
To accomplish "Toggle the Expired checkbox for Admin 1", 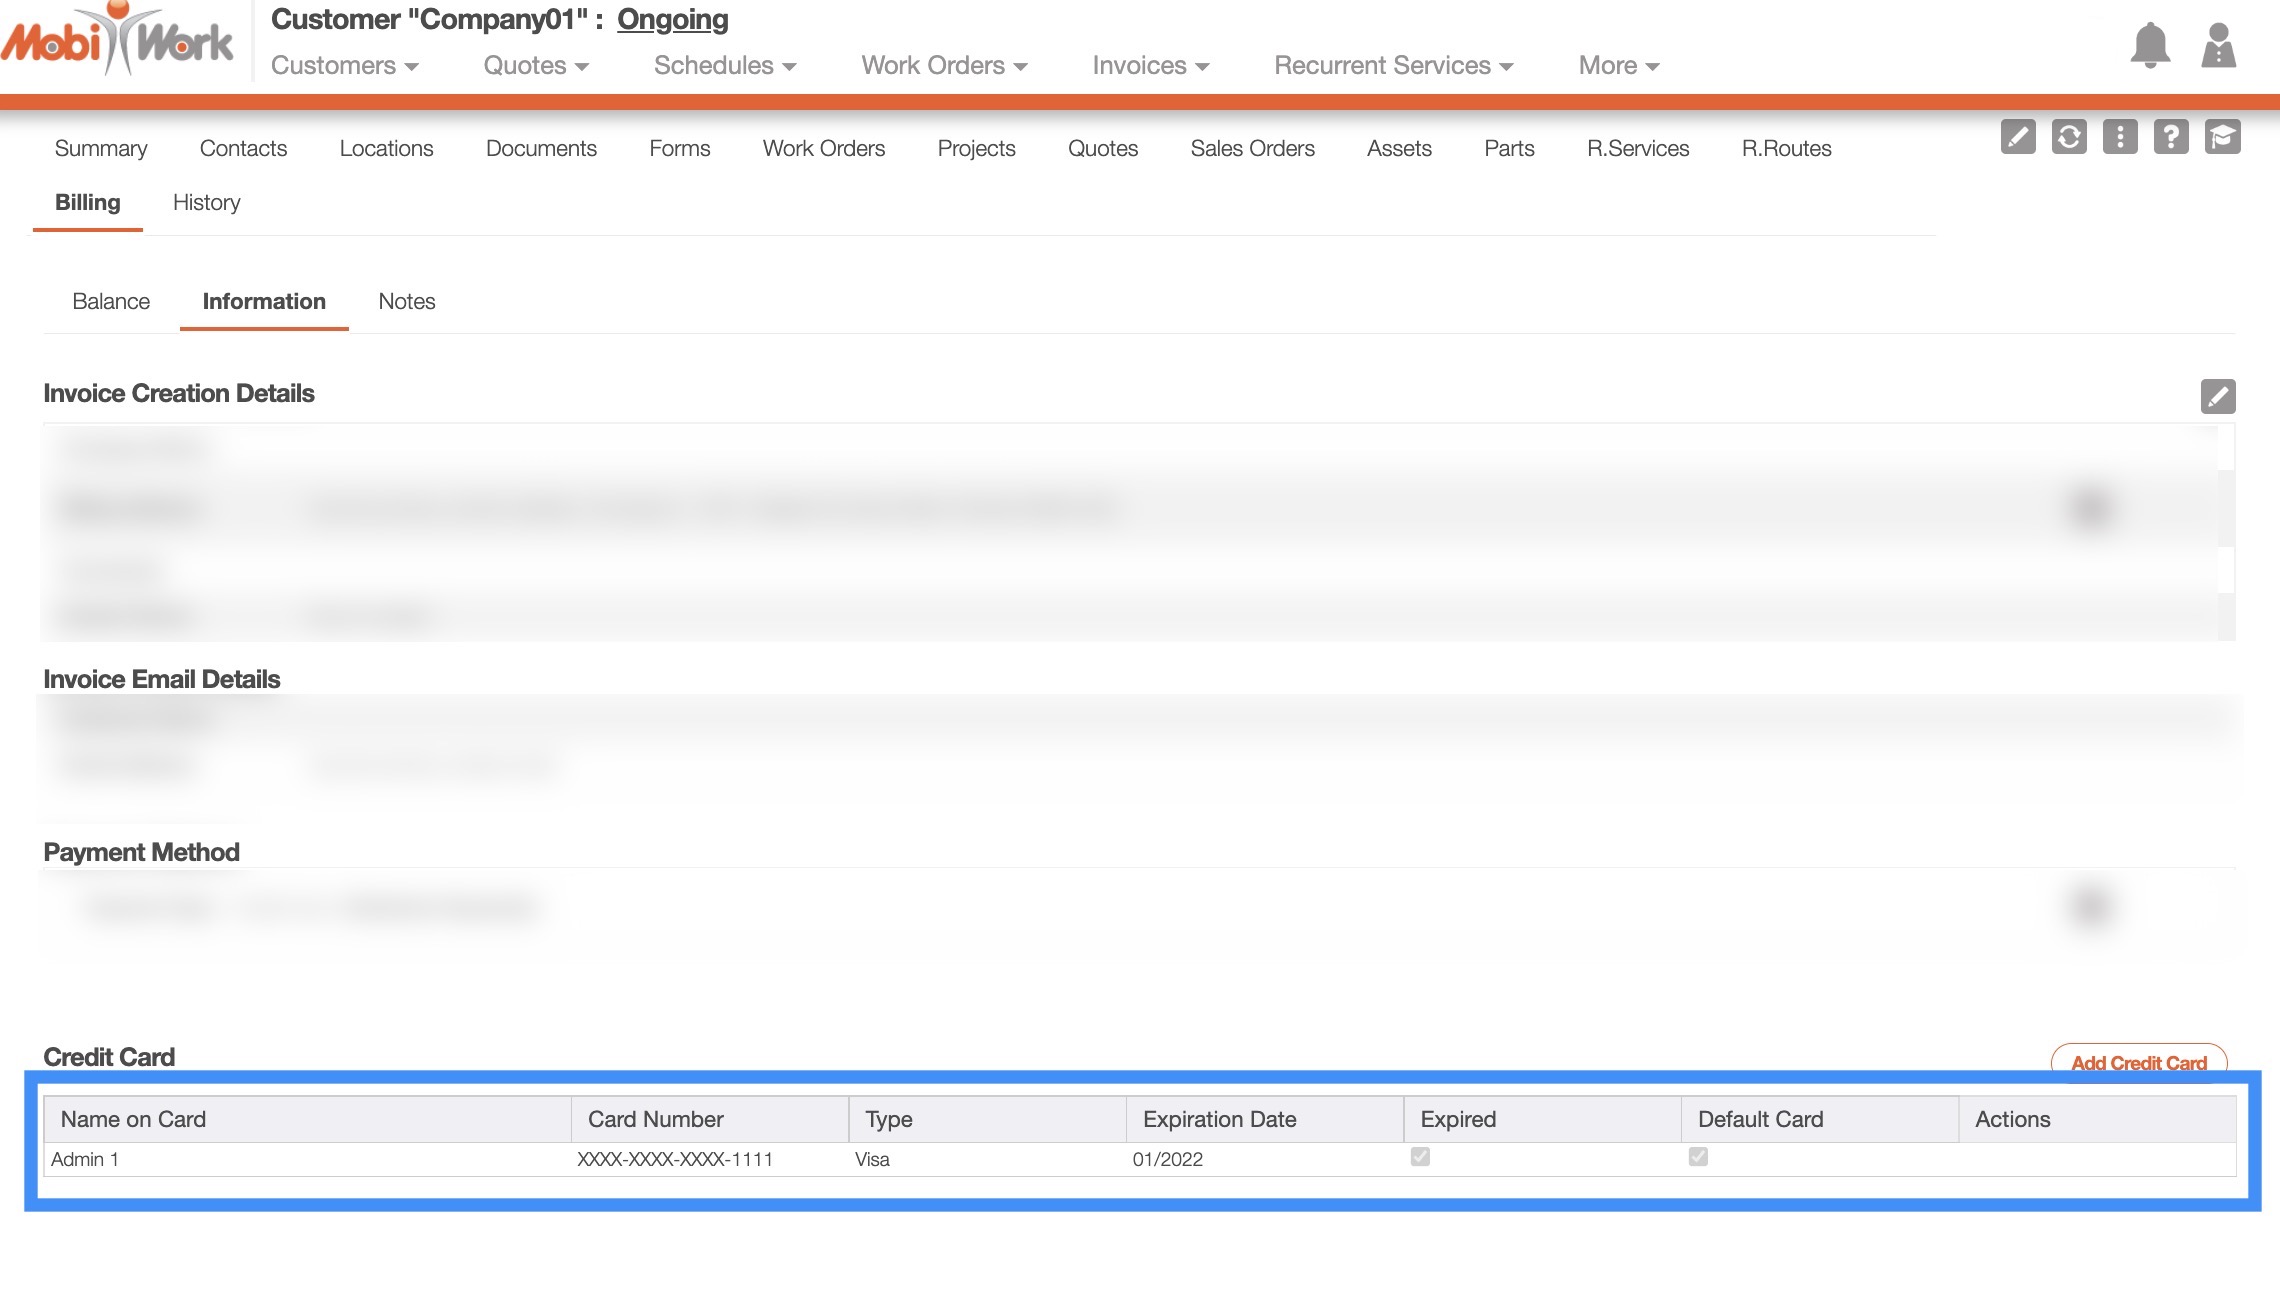I will click(1420, 1157).
